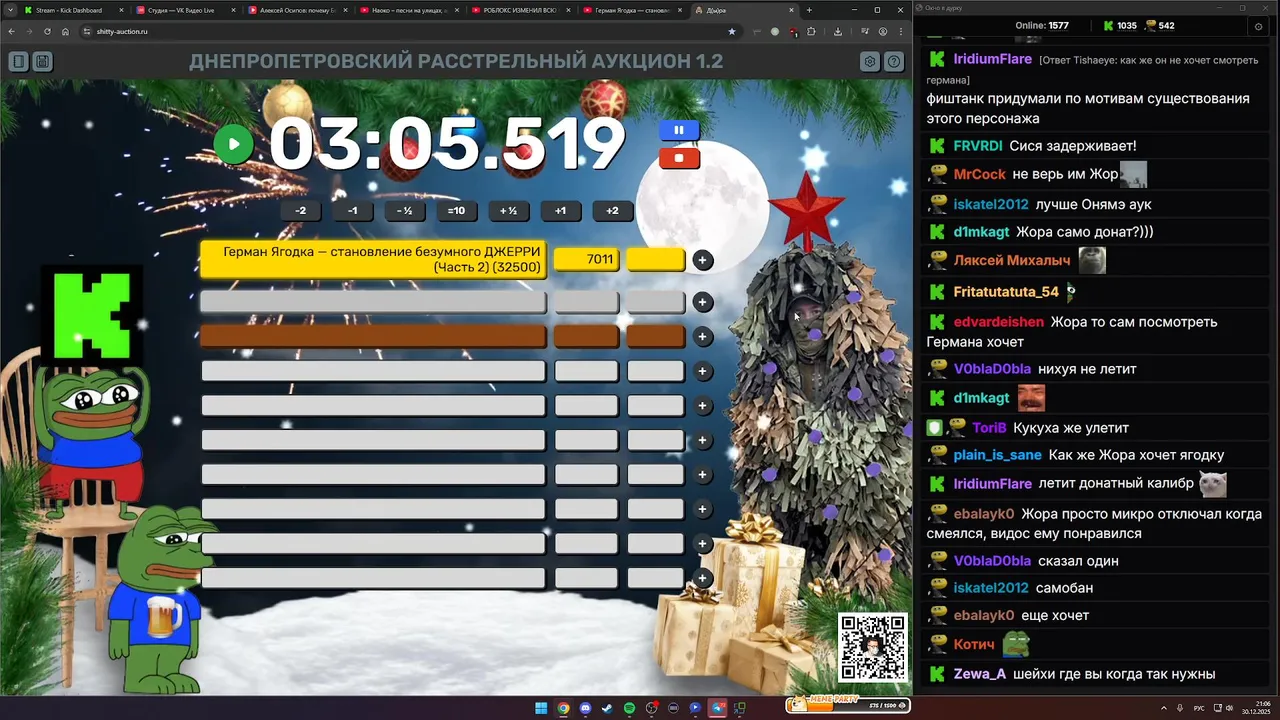Open Steam from taskbar
This screenshot has width=1280, height=720.
[607, 708]
